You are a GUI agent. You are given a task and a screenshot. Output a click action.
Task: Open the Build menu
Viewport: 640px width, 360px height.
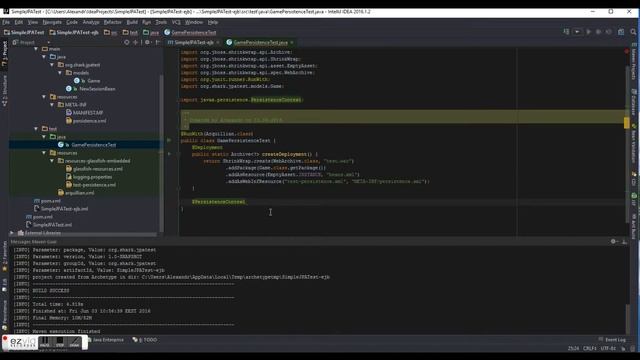pos(132,22)
